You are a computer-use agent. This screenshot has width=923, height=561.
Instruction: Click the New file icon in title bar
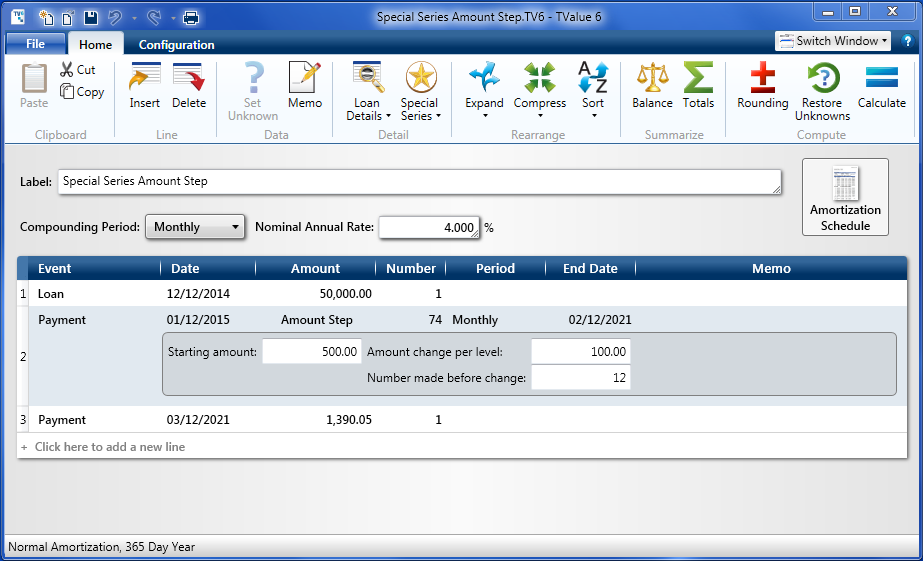pos(46,18)
